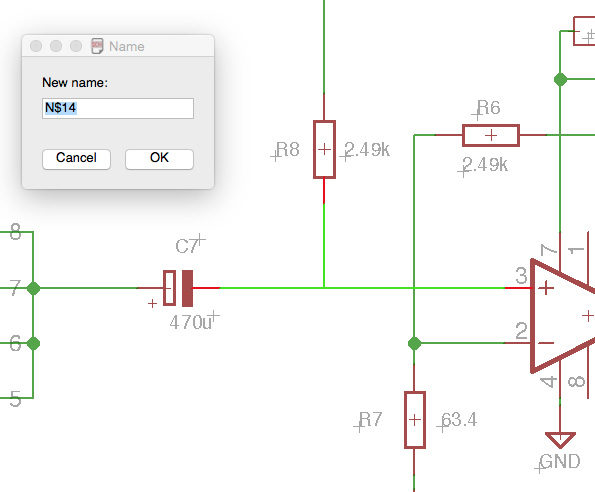595x492 pixels.
Task: Click the R8 name label
Action: click(x=288, y=149)
